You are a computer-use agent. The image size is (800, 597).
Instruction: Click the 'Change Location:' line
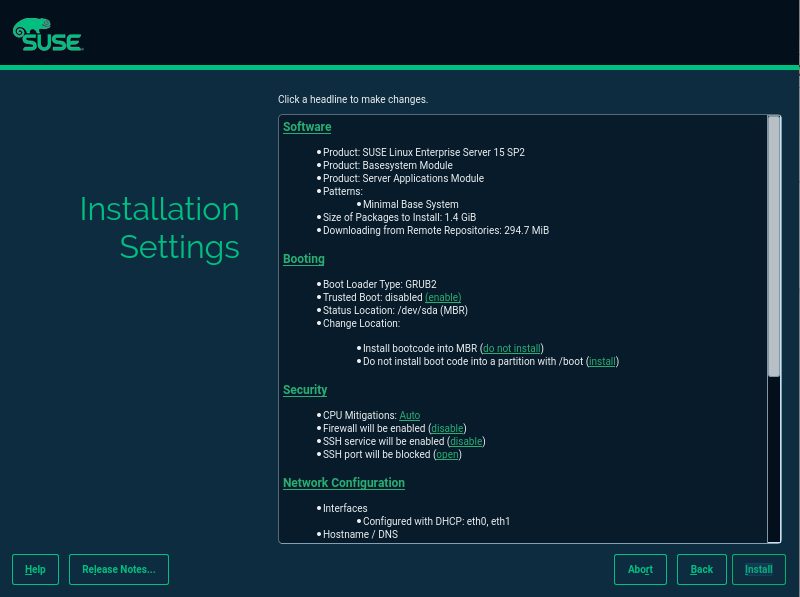tap(361, 324)
